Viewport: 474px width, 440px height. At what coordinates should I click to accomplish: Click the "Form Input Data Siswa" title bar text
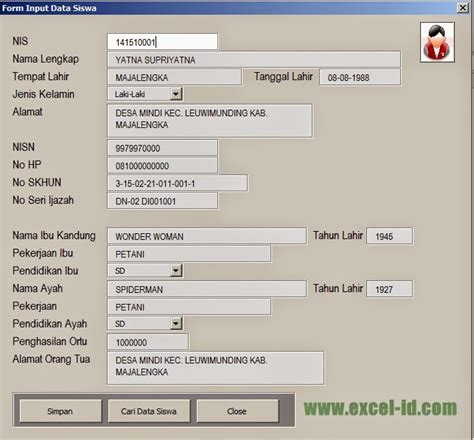[49, 8]
